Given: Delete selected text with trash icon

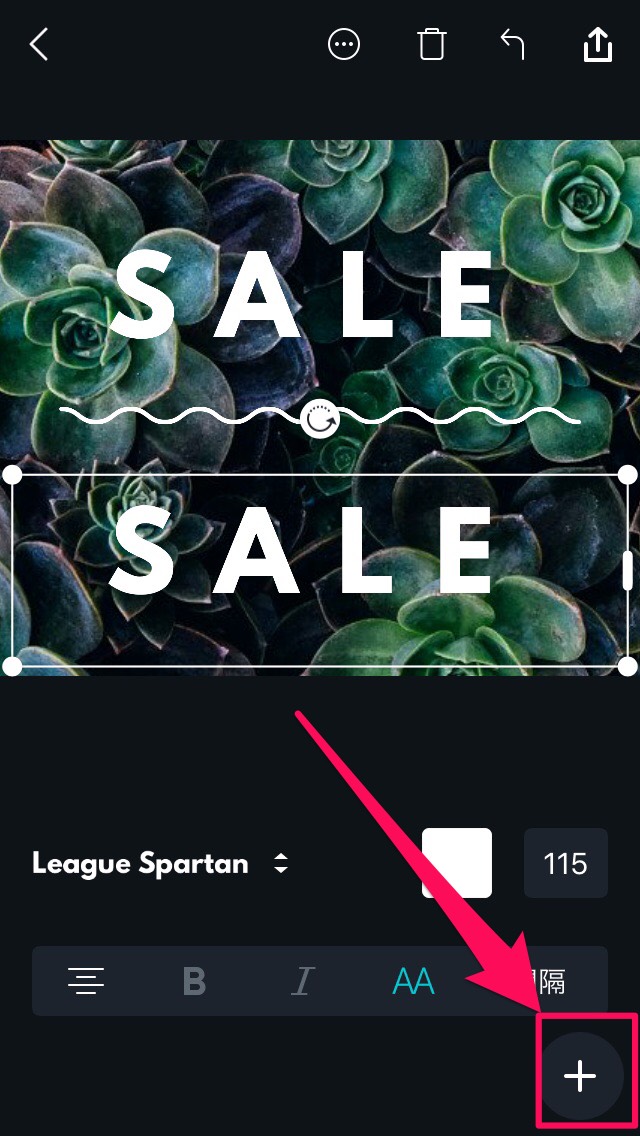Looking at the screenshot, I should (x=431, y=44).
